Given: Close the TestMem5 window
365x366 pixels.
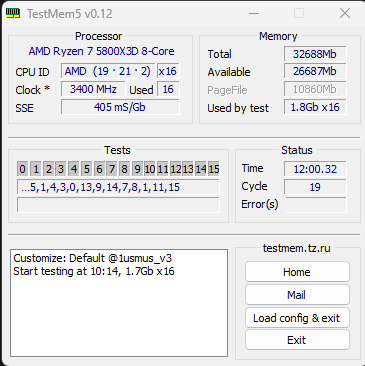Looking at the screenshot, I should 345,13.
